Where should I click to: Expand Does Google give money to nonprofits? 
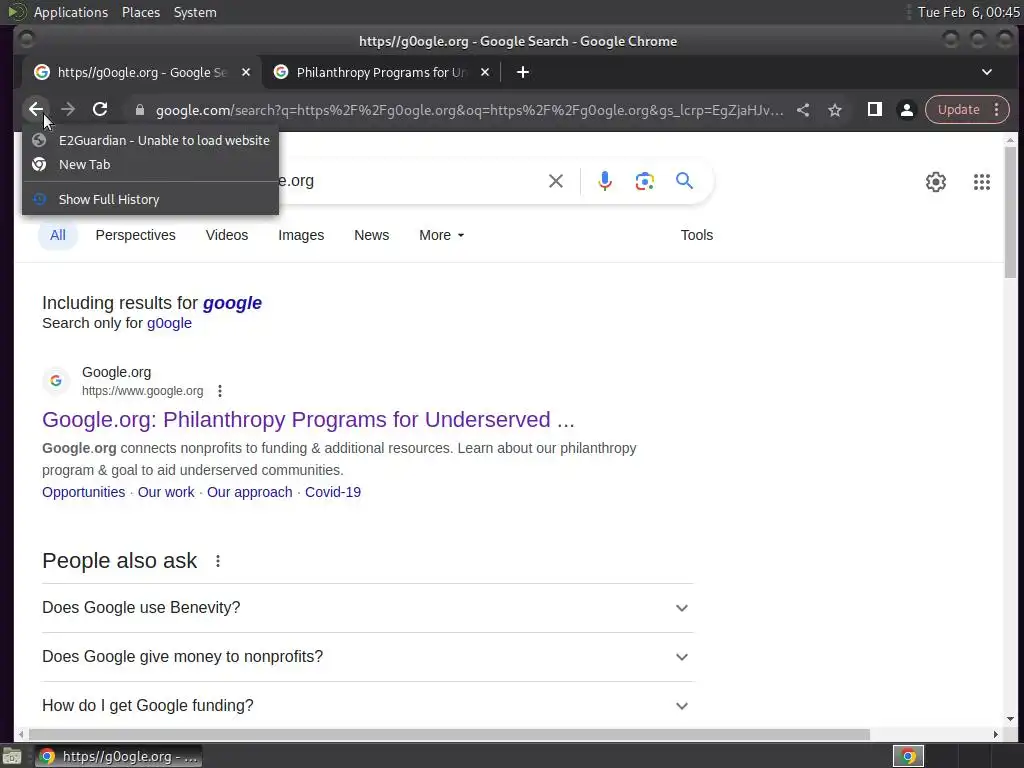(x=367, y=656)
